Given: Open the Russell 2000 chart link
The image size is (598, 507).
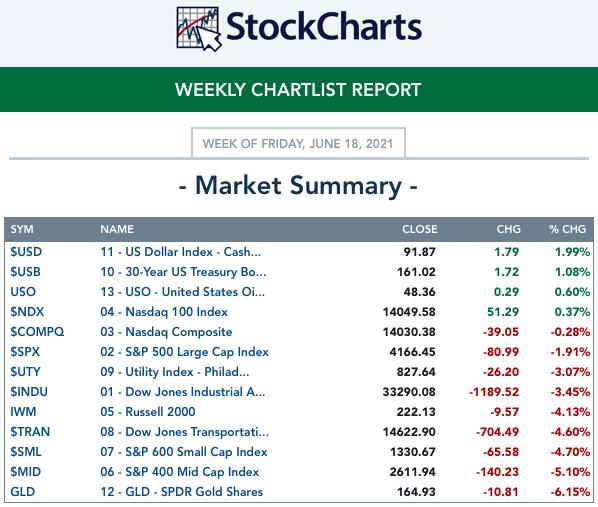Looking at the screenshot, I should 148,412.
